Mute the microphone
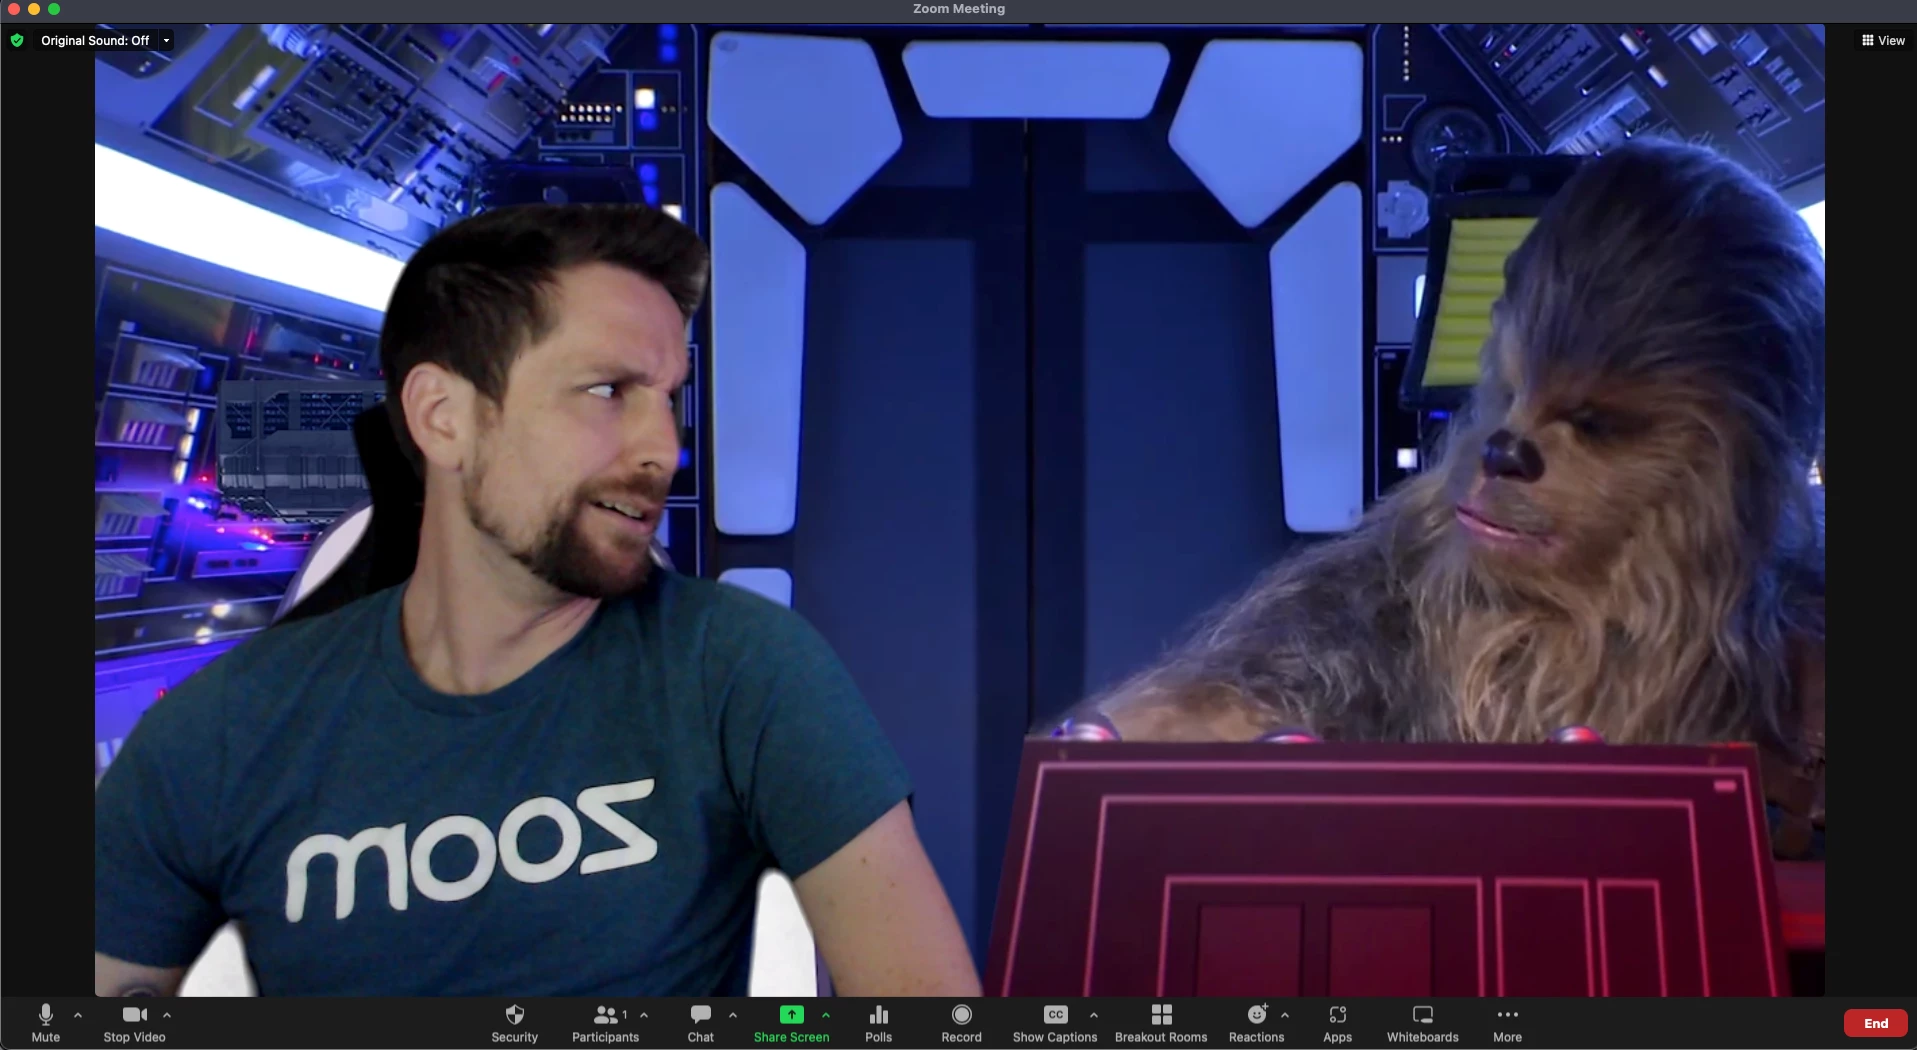 [45, 1023]
